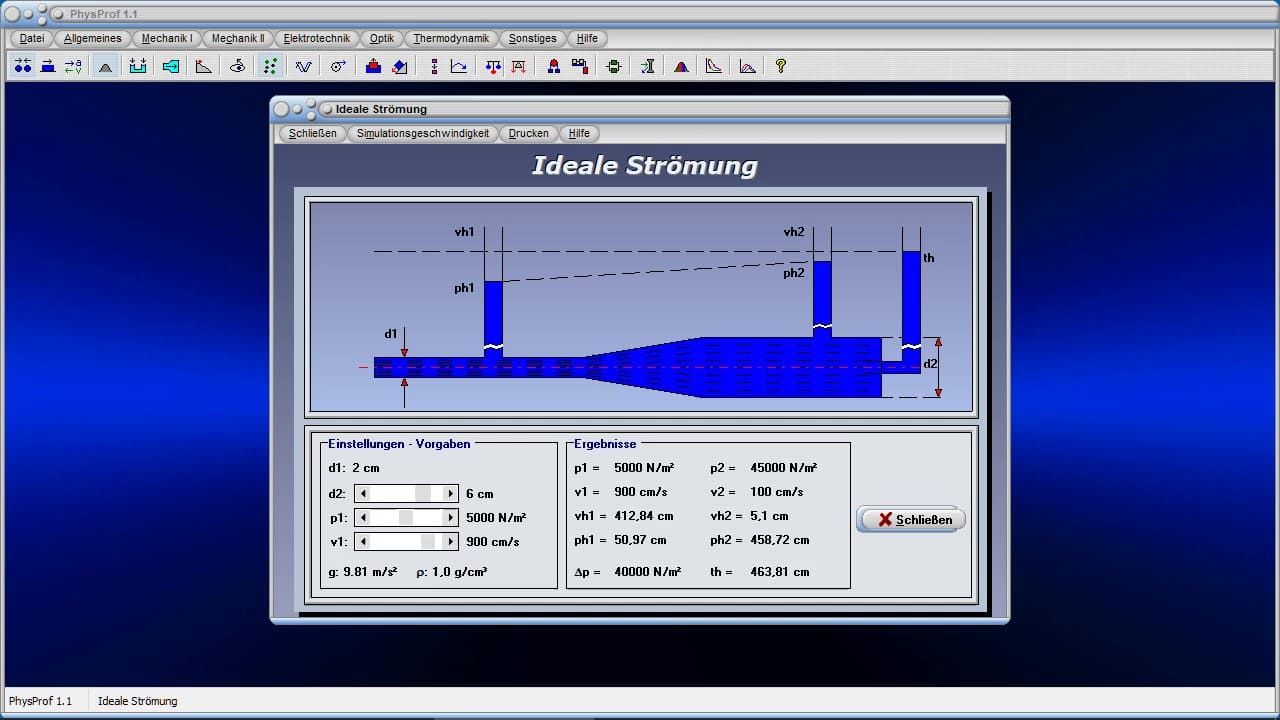Decrease v1 with the left slider arrow
1280x720 pixels.
pyautogui.click(x=363, y=542)
